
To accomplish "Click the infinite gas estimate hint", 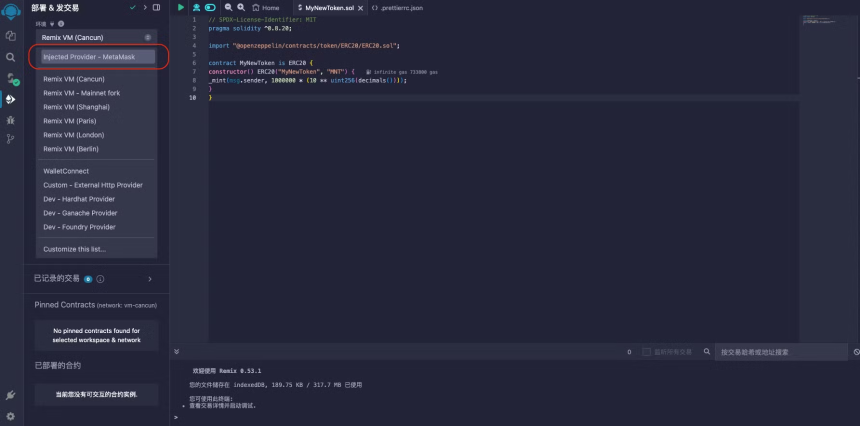I will point(402,72).
